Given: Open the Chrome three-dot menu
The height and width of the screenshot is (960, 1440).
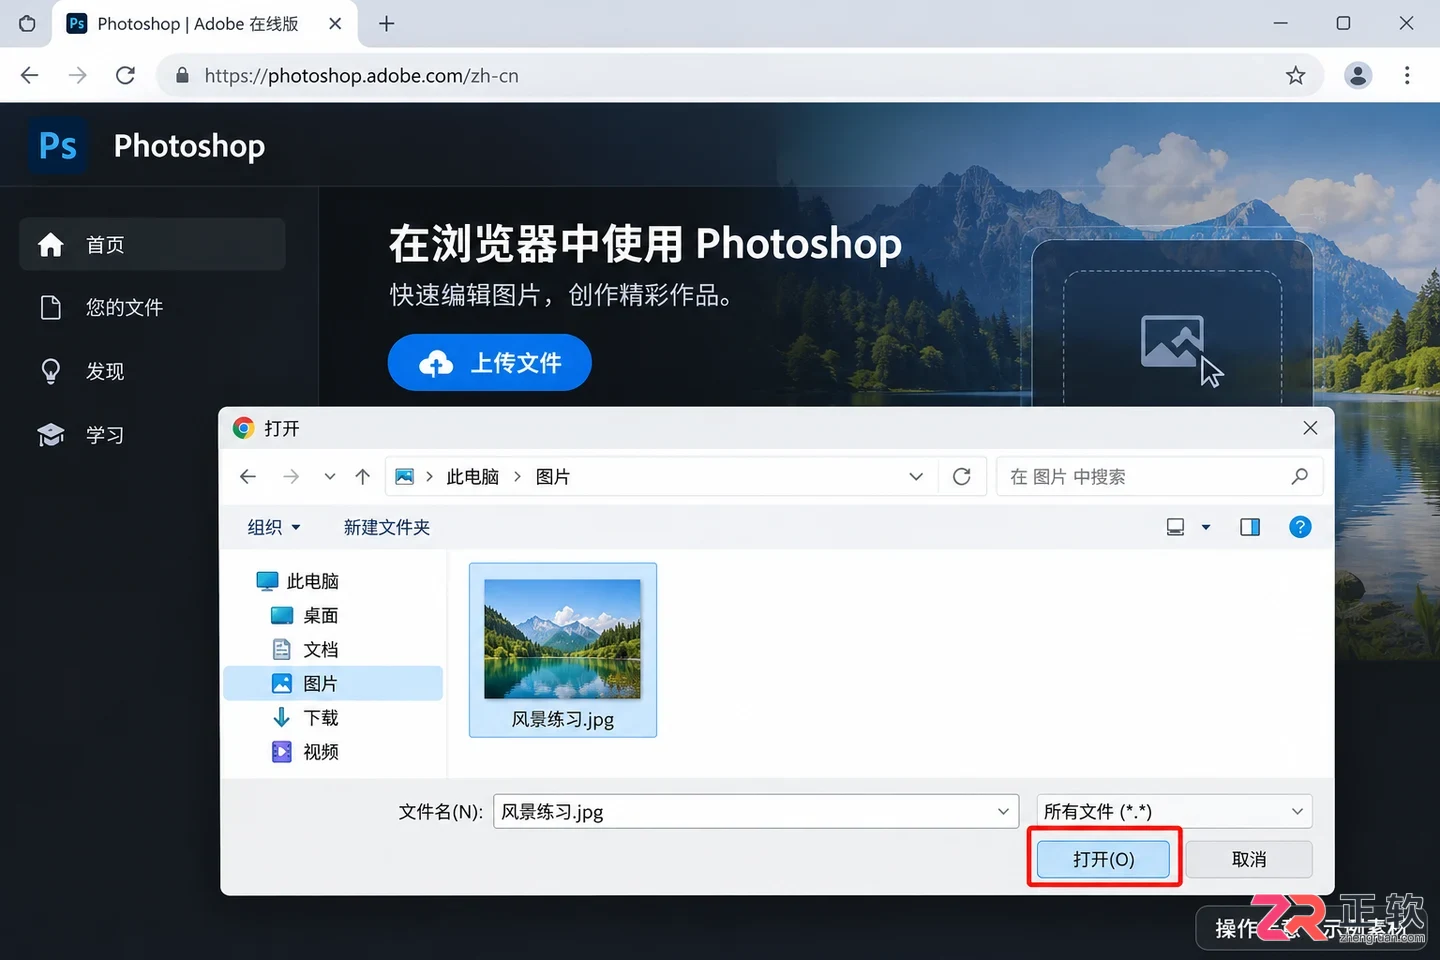Looking at the screenshot, I should [x=1407, y=75].
